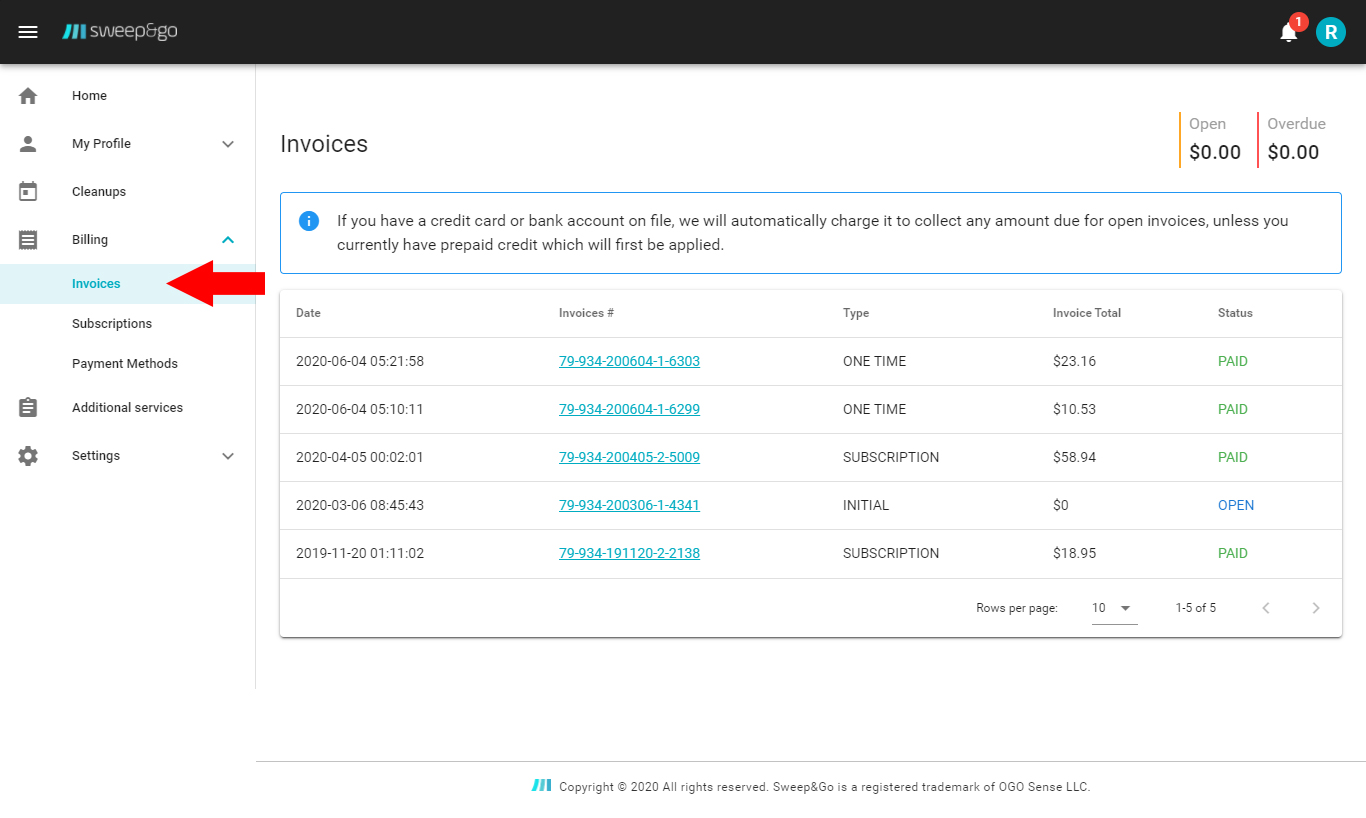Screen dimensions: 1366x818
Task: Open Payment Methods under Billing
Action: pyautogui.click(x=125, y=364)
